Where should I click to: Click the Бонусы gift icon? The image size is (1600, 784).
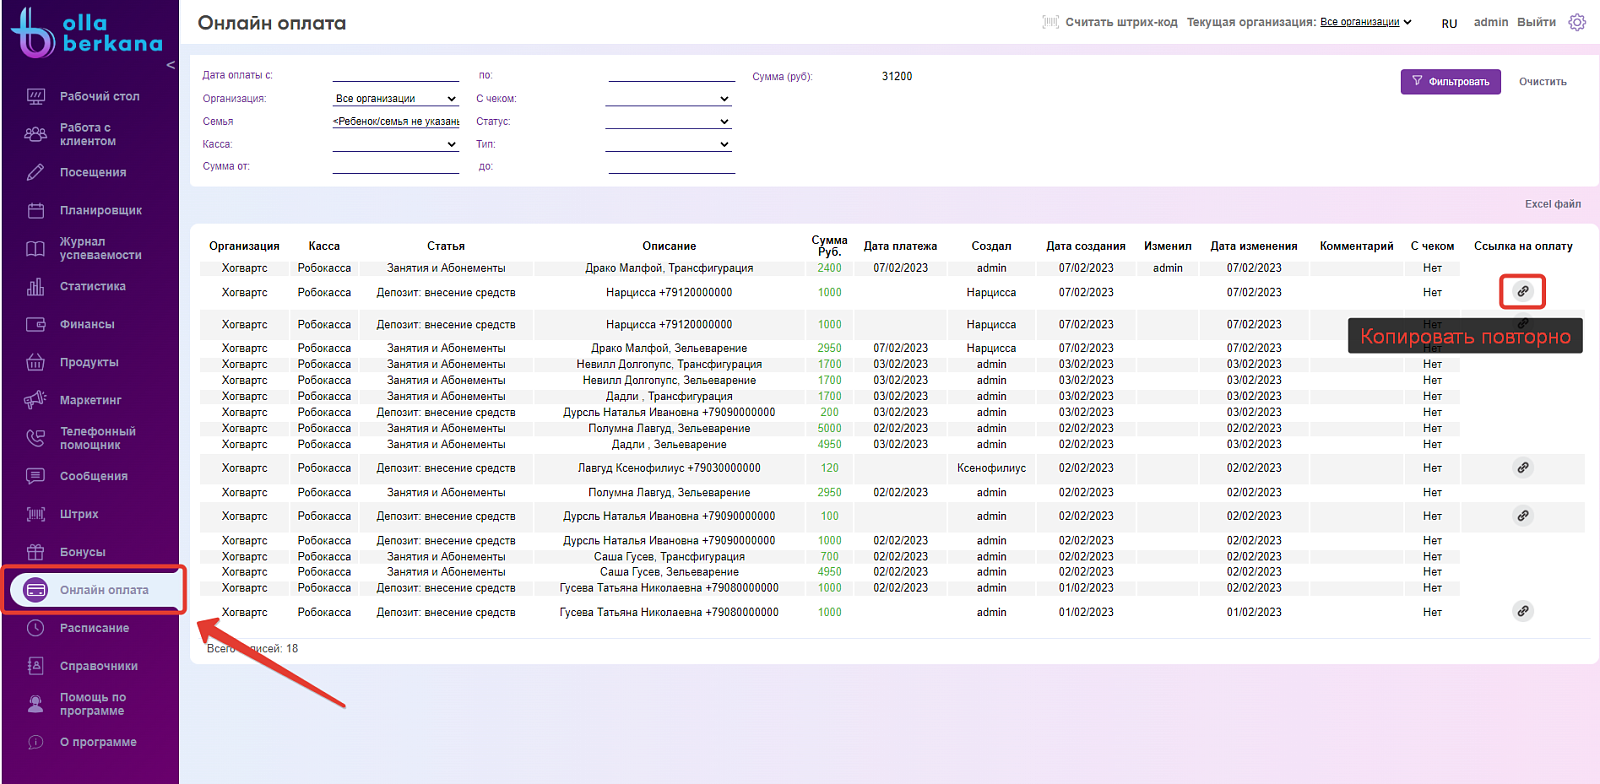tap(36, 552)
